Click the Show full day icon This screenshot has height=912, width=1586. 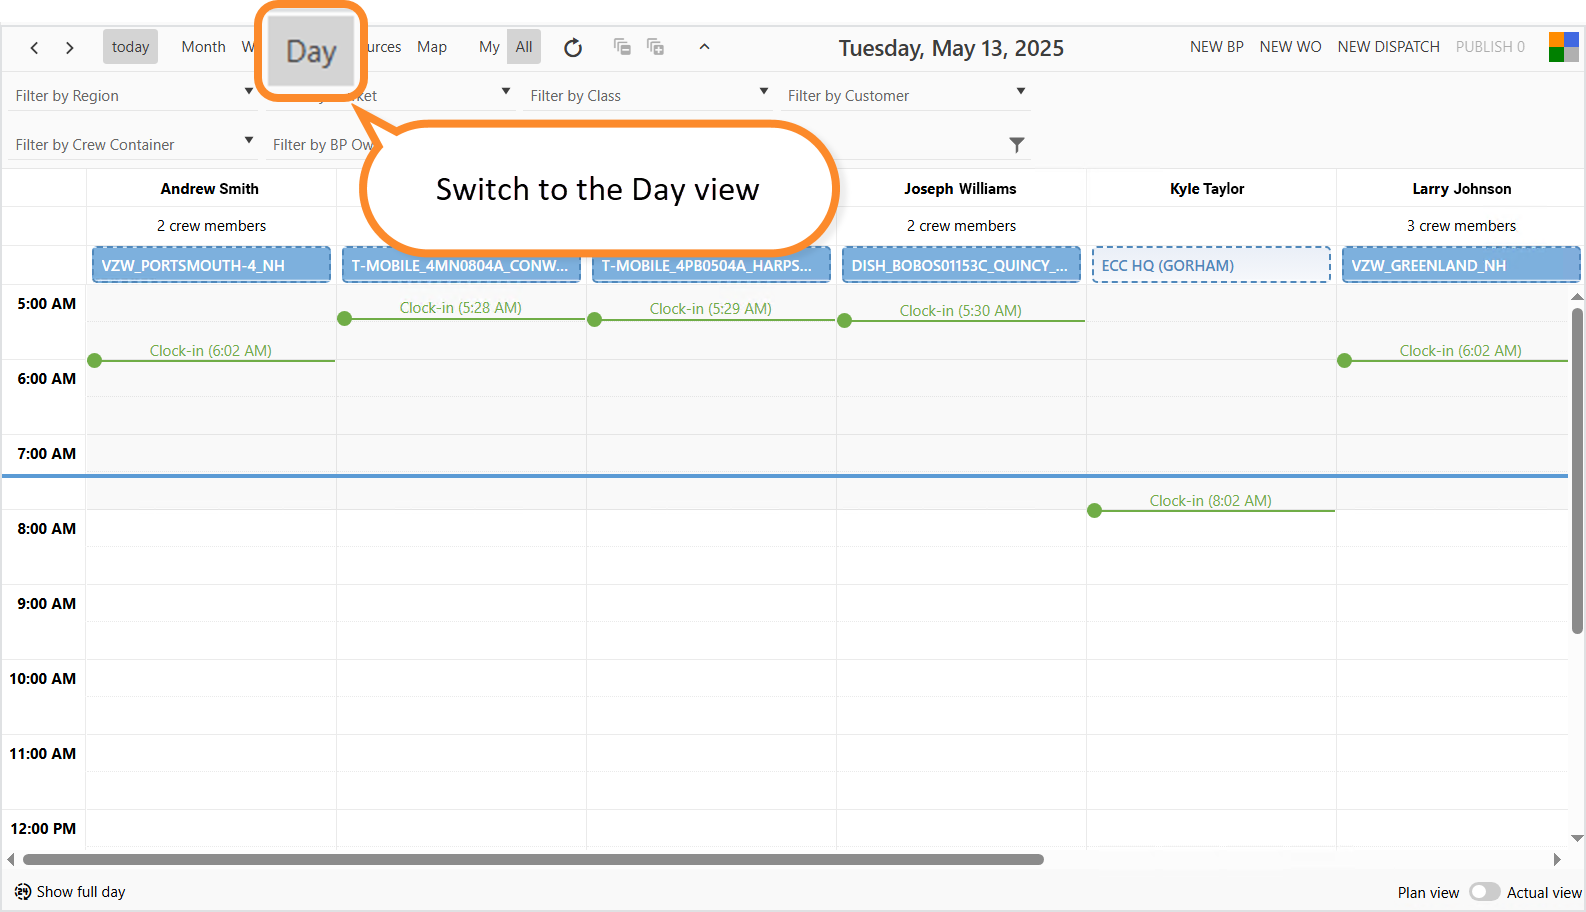(22, 891)
